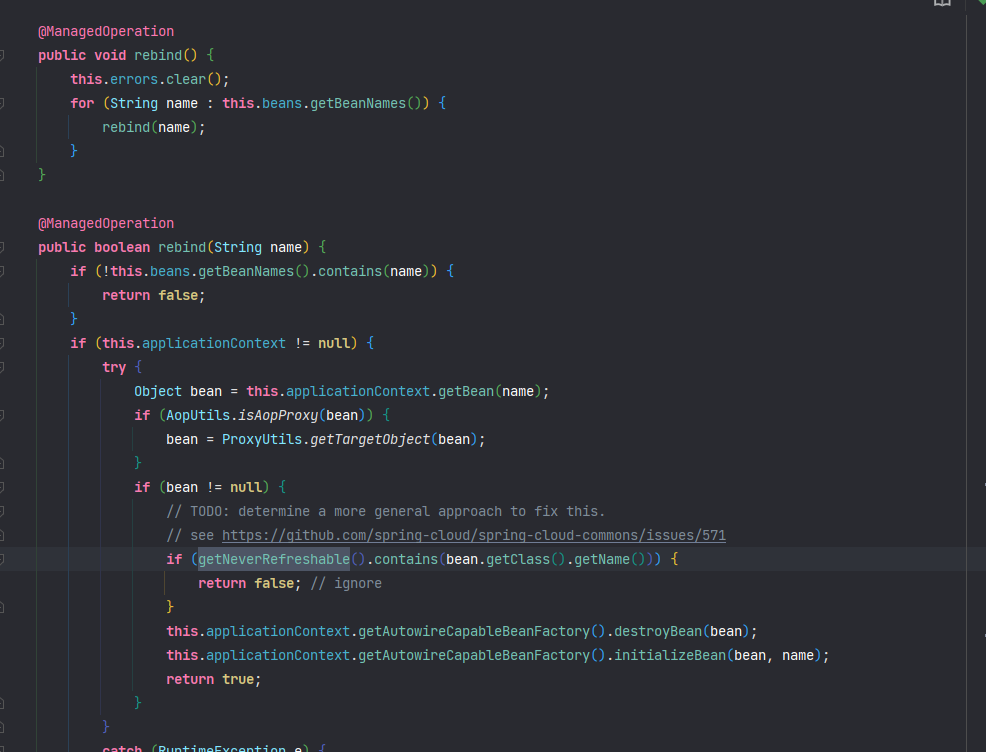Screen dimensions: 986x752
Task: Collapse fold at 'if (this.applicationContext != null)' line
Action: point(2,343)
